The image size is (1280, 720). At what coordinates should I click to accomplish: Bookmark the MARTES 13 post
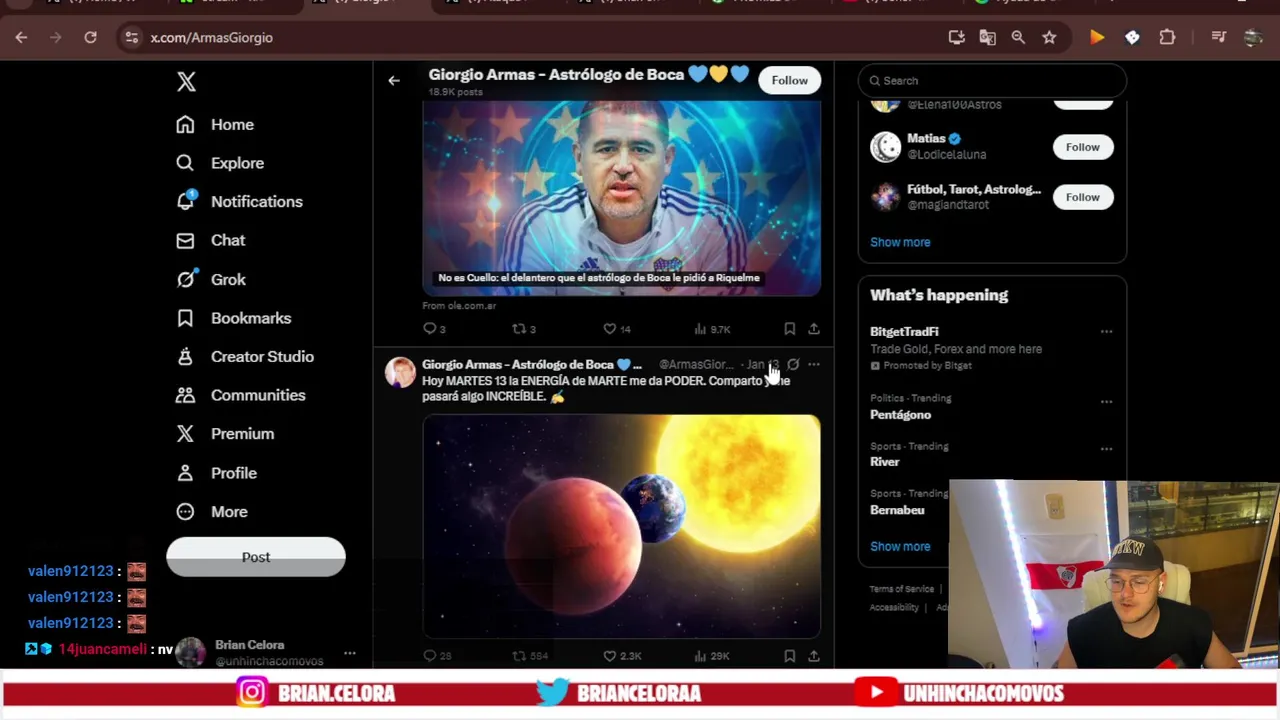point(789,656)
